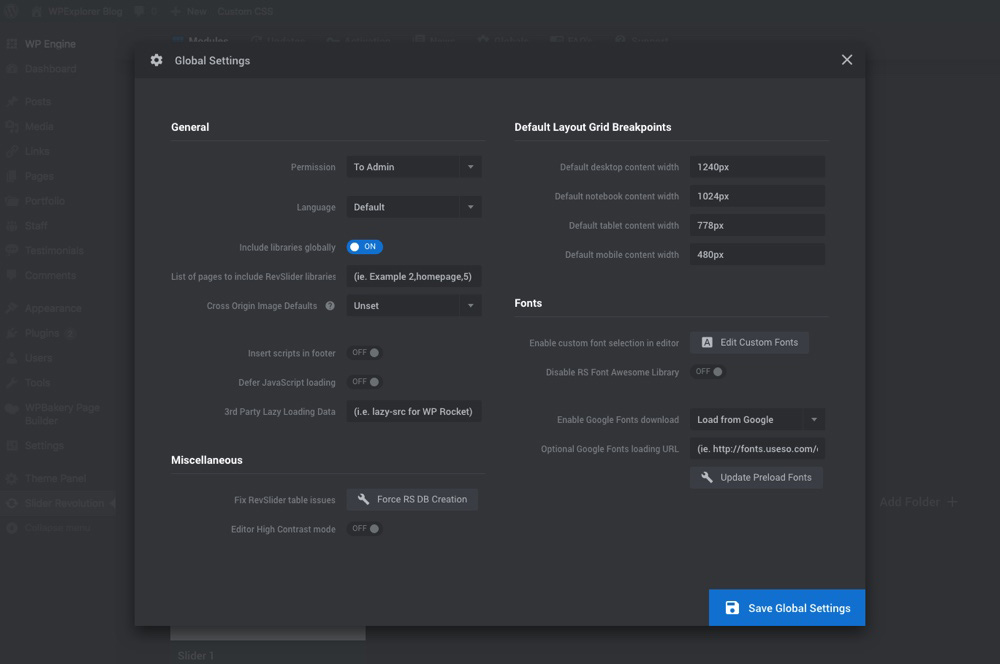Click the Slider Revolution icon in sidebar

pyautogui.click(x=11, y=503)
